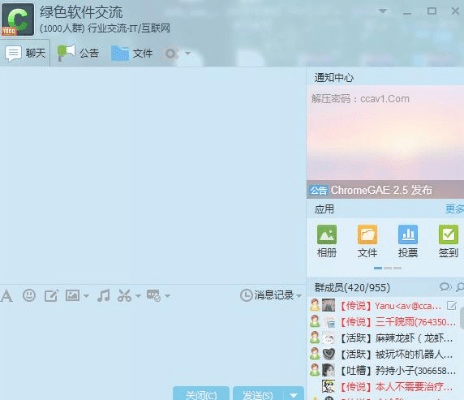Click the edit card icon beside Yanu
The image size is (464, 400).
452,305
